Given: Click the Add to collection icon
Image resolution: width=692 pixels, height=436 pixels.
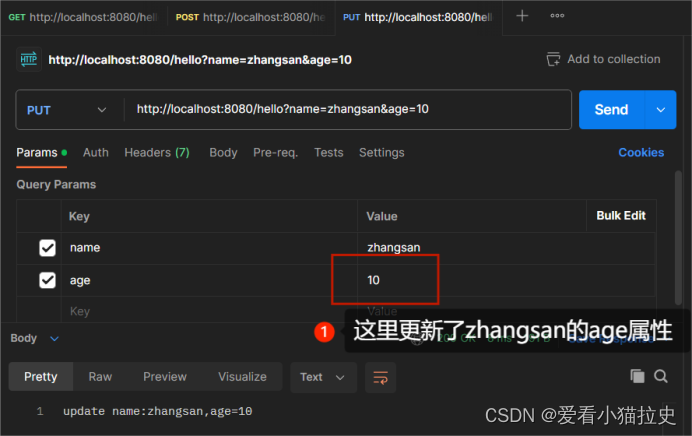Looking at the screenshot, I should [553, 59].
